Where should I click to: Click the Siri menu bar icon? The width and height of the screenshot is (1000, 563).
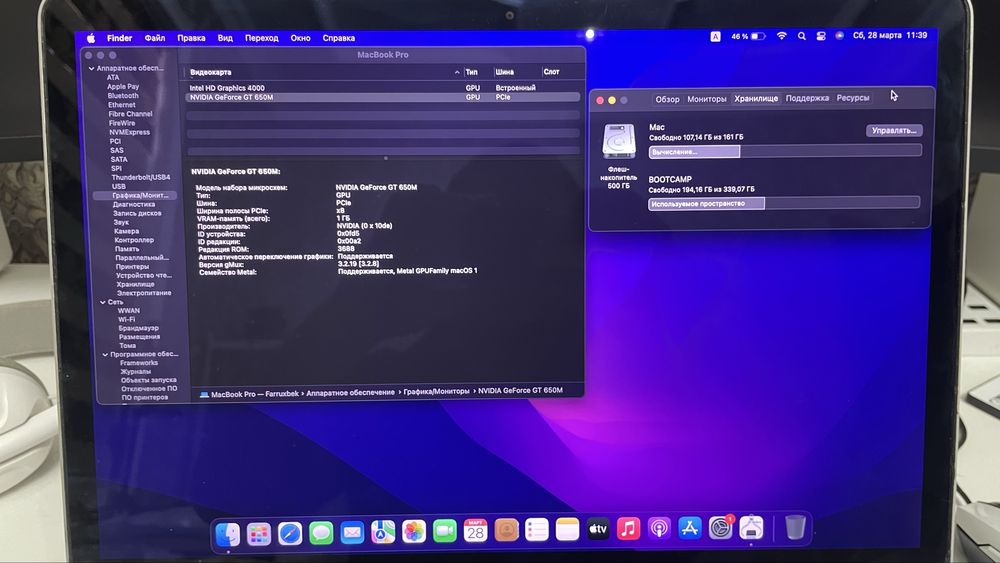pyautogui.click(x=839, y=36)
